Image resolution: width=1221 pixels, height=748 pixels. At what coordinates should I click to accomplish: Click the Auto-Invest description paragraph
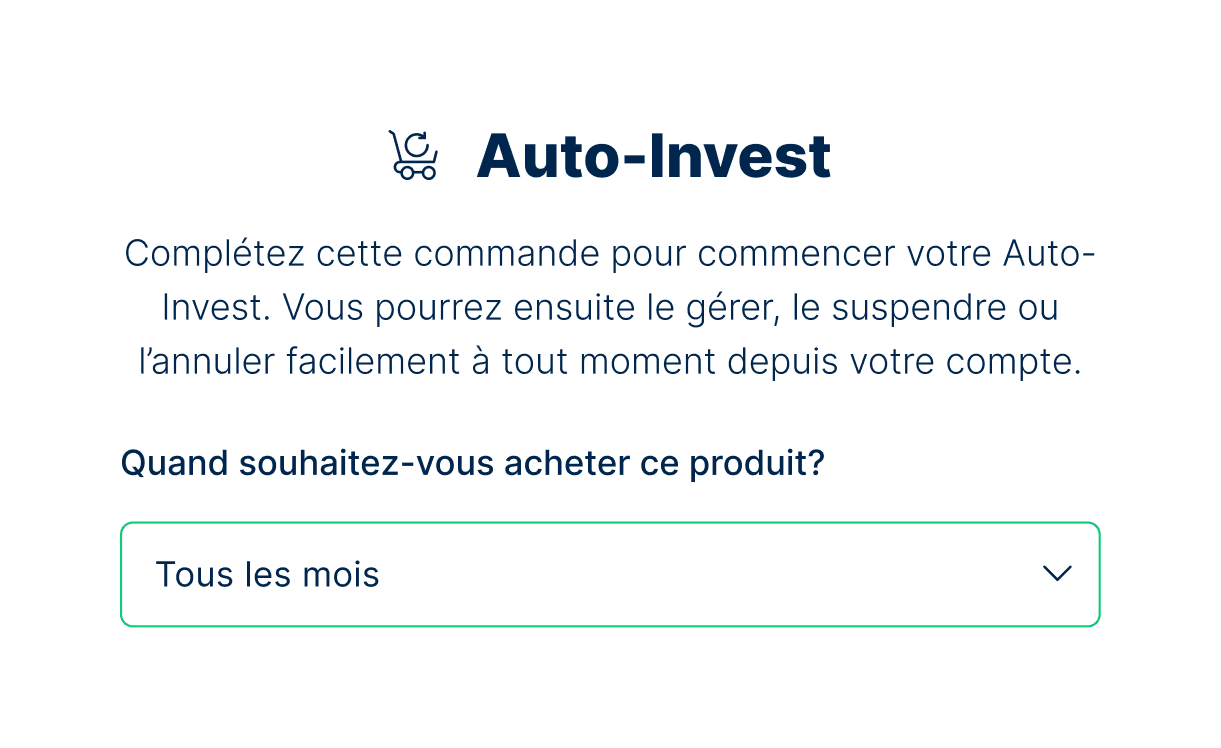click(x=610, y=307)
